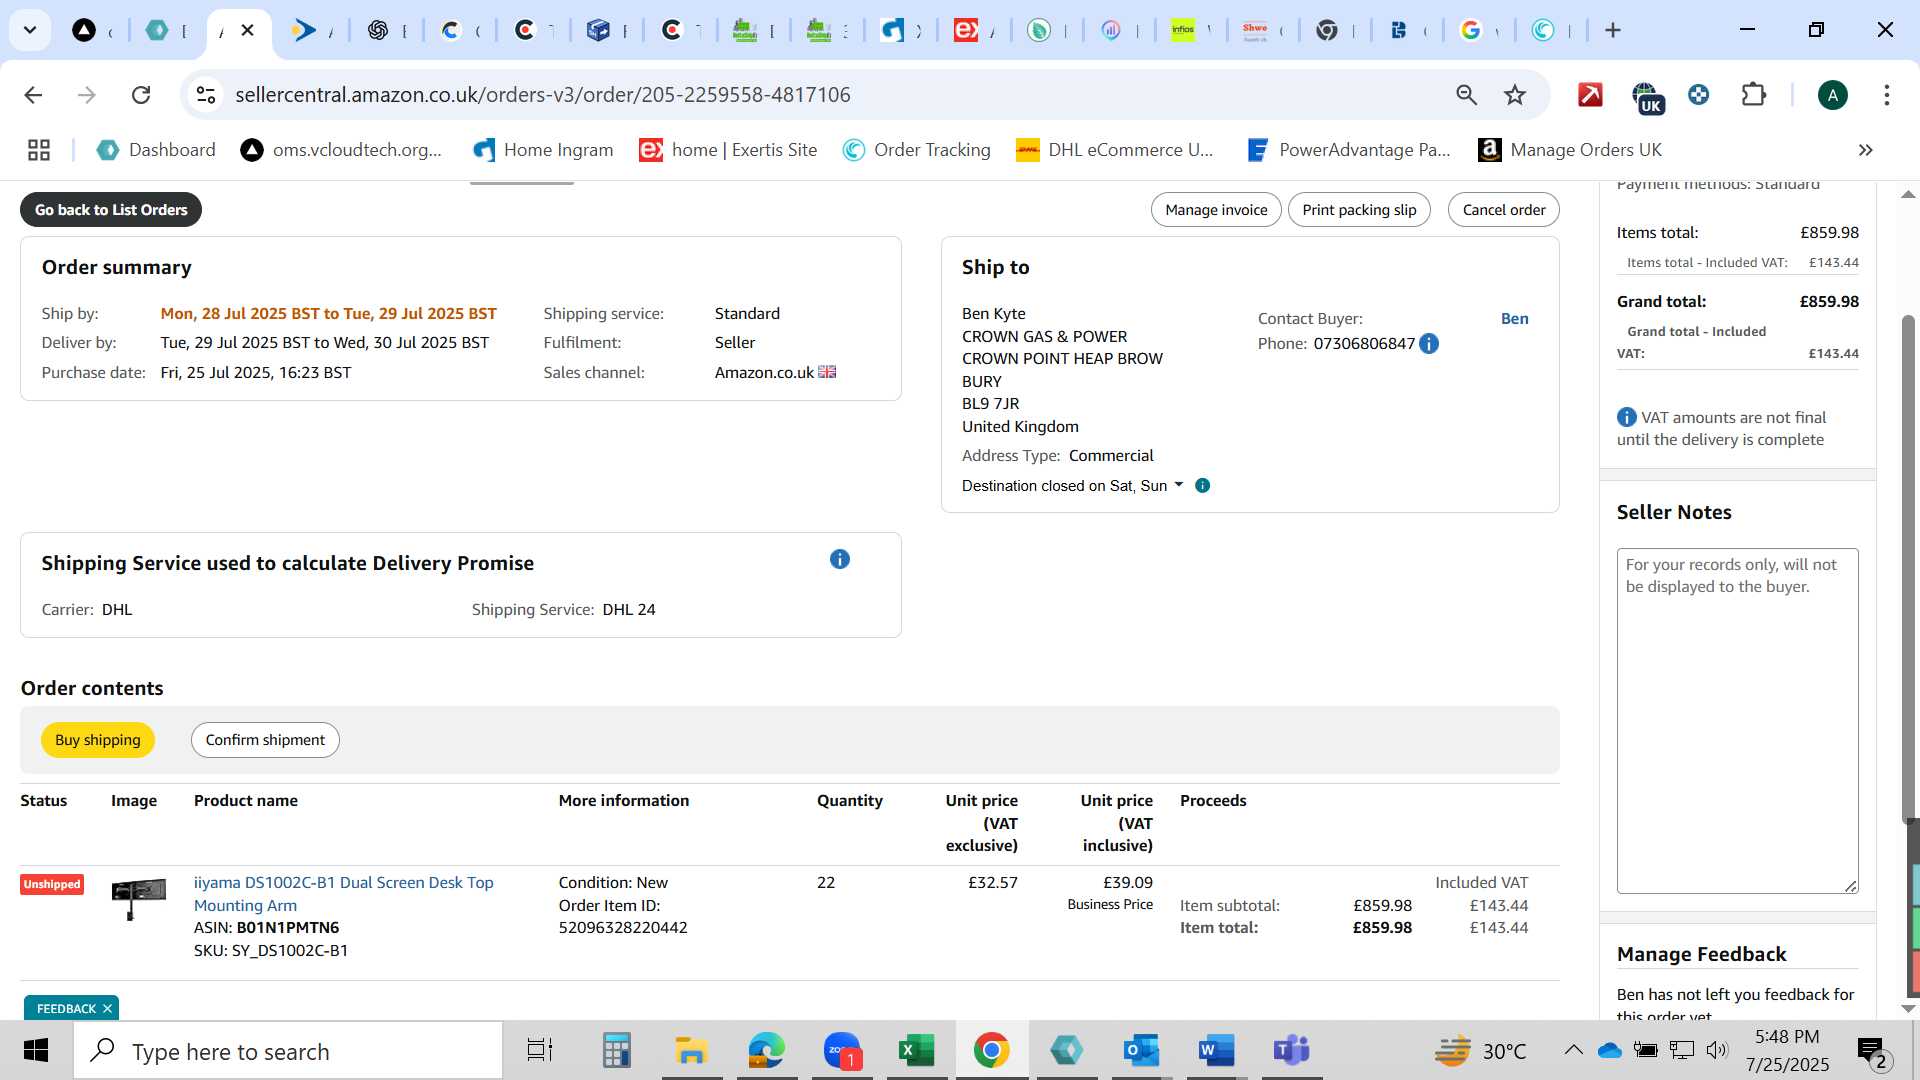Open a new browser tab
Screen dimensions: 1920x1080
tap(1612, 30)
